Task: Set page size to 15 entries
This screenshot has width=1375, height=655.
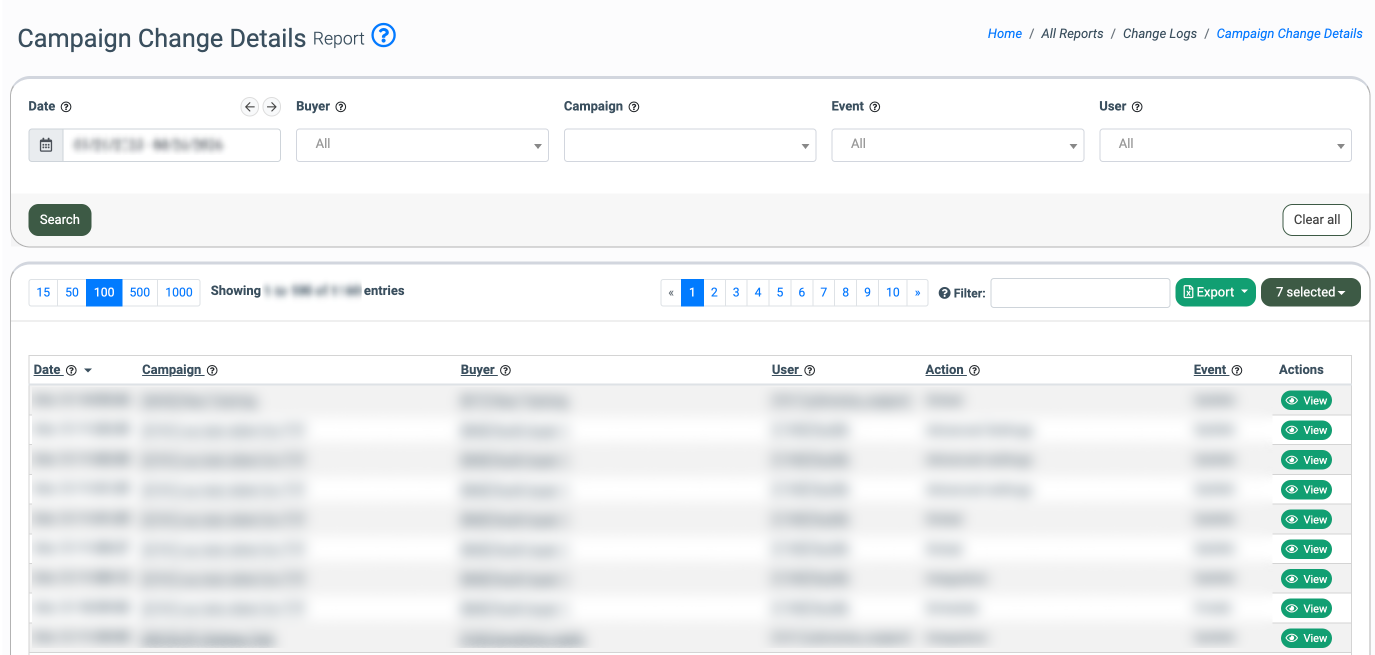Action: (43, 292)
